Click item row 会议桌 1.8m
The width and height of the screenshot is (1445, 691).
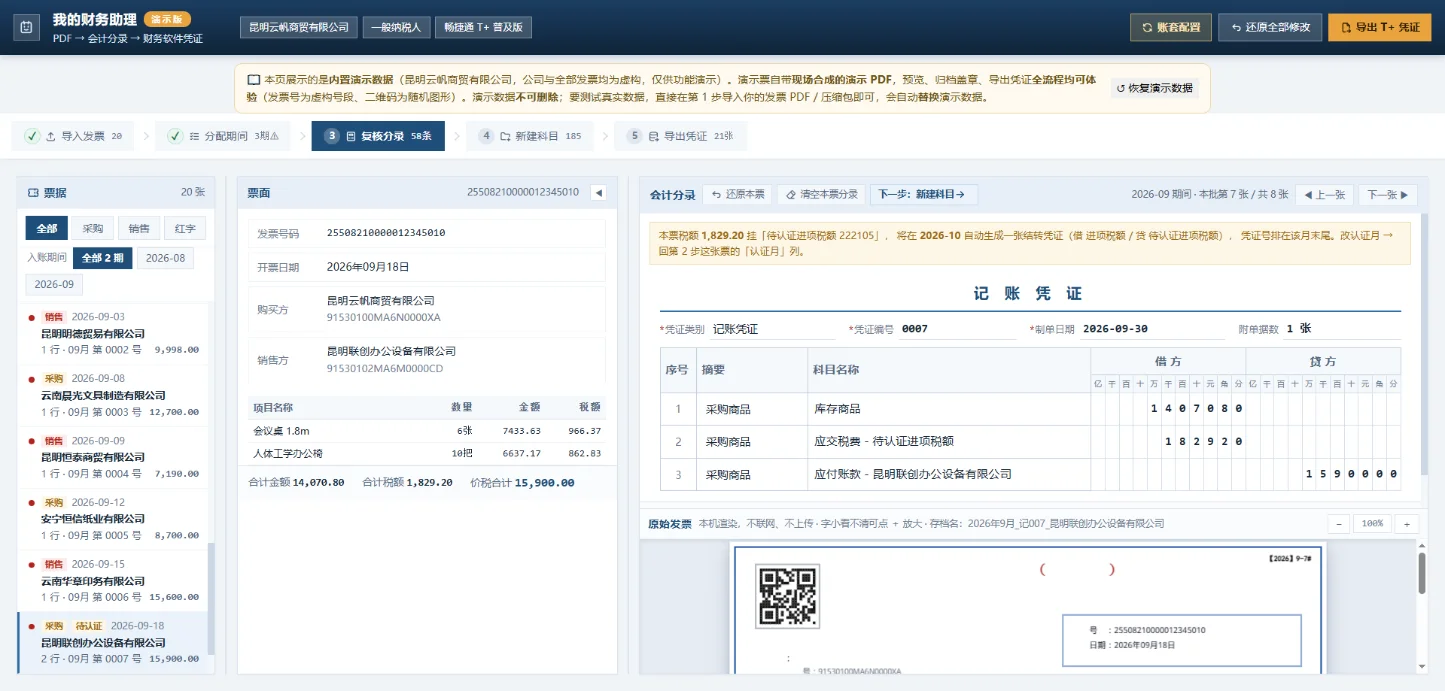[427, 431]
